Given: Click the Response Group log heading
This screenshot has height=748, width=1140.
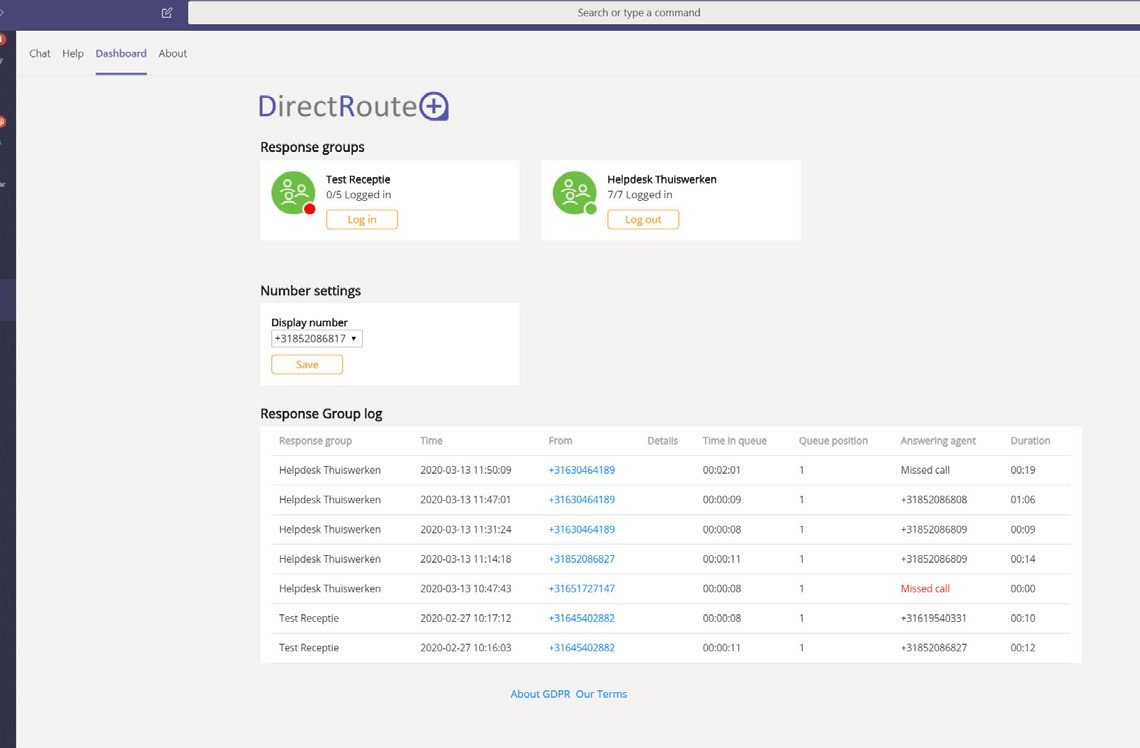Looking at the screenshot, I should (x=321, y=414).
